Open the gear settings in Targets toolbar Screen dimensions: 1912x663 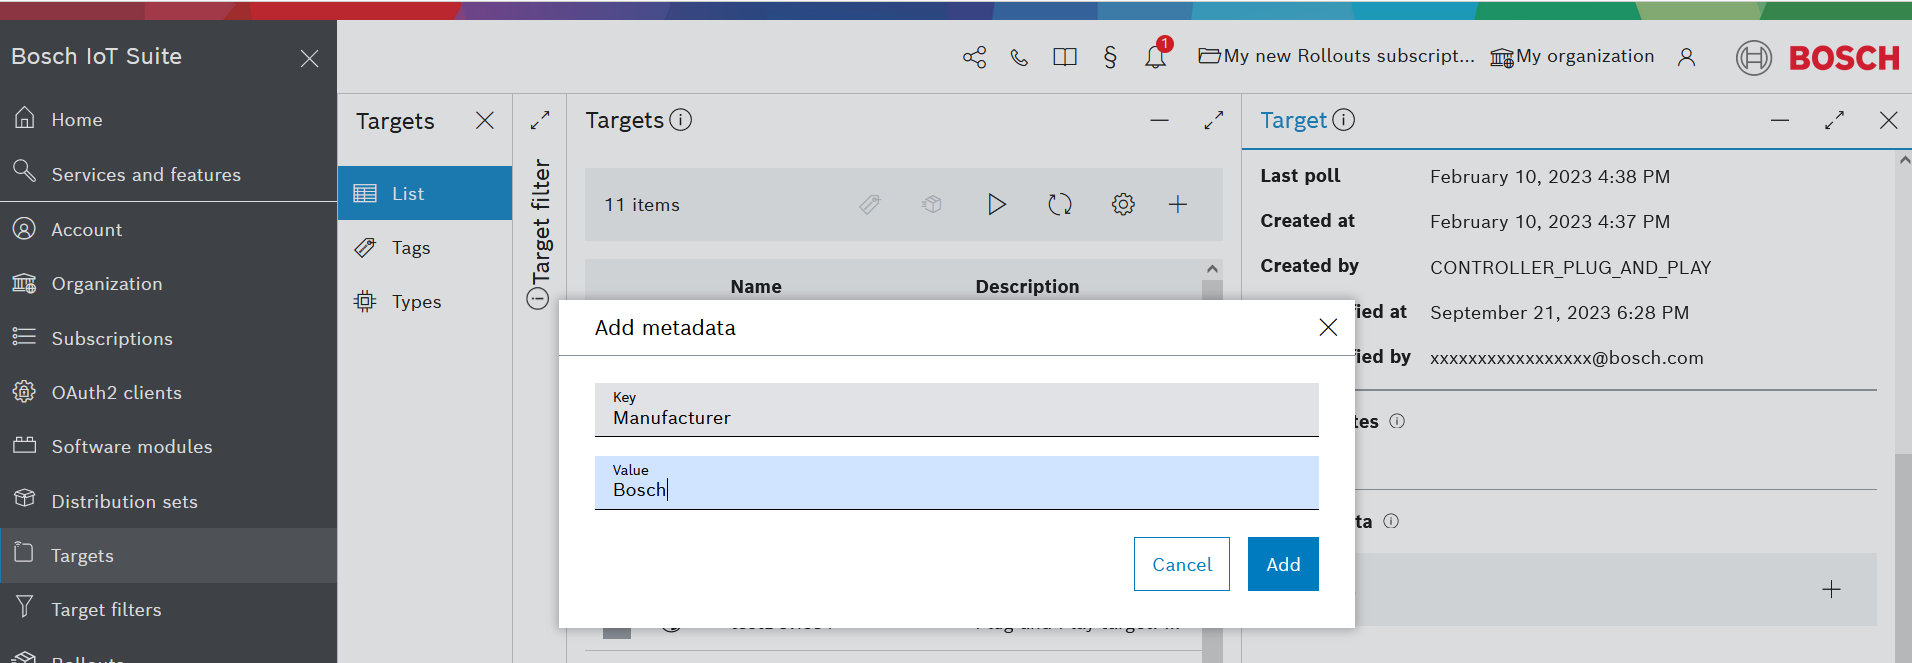[x=1123, y=204]
